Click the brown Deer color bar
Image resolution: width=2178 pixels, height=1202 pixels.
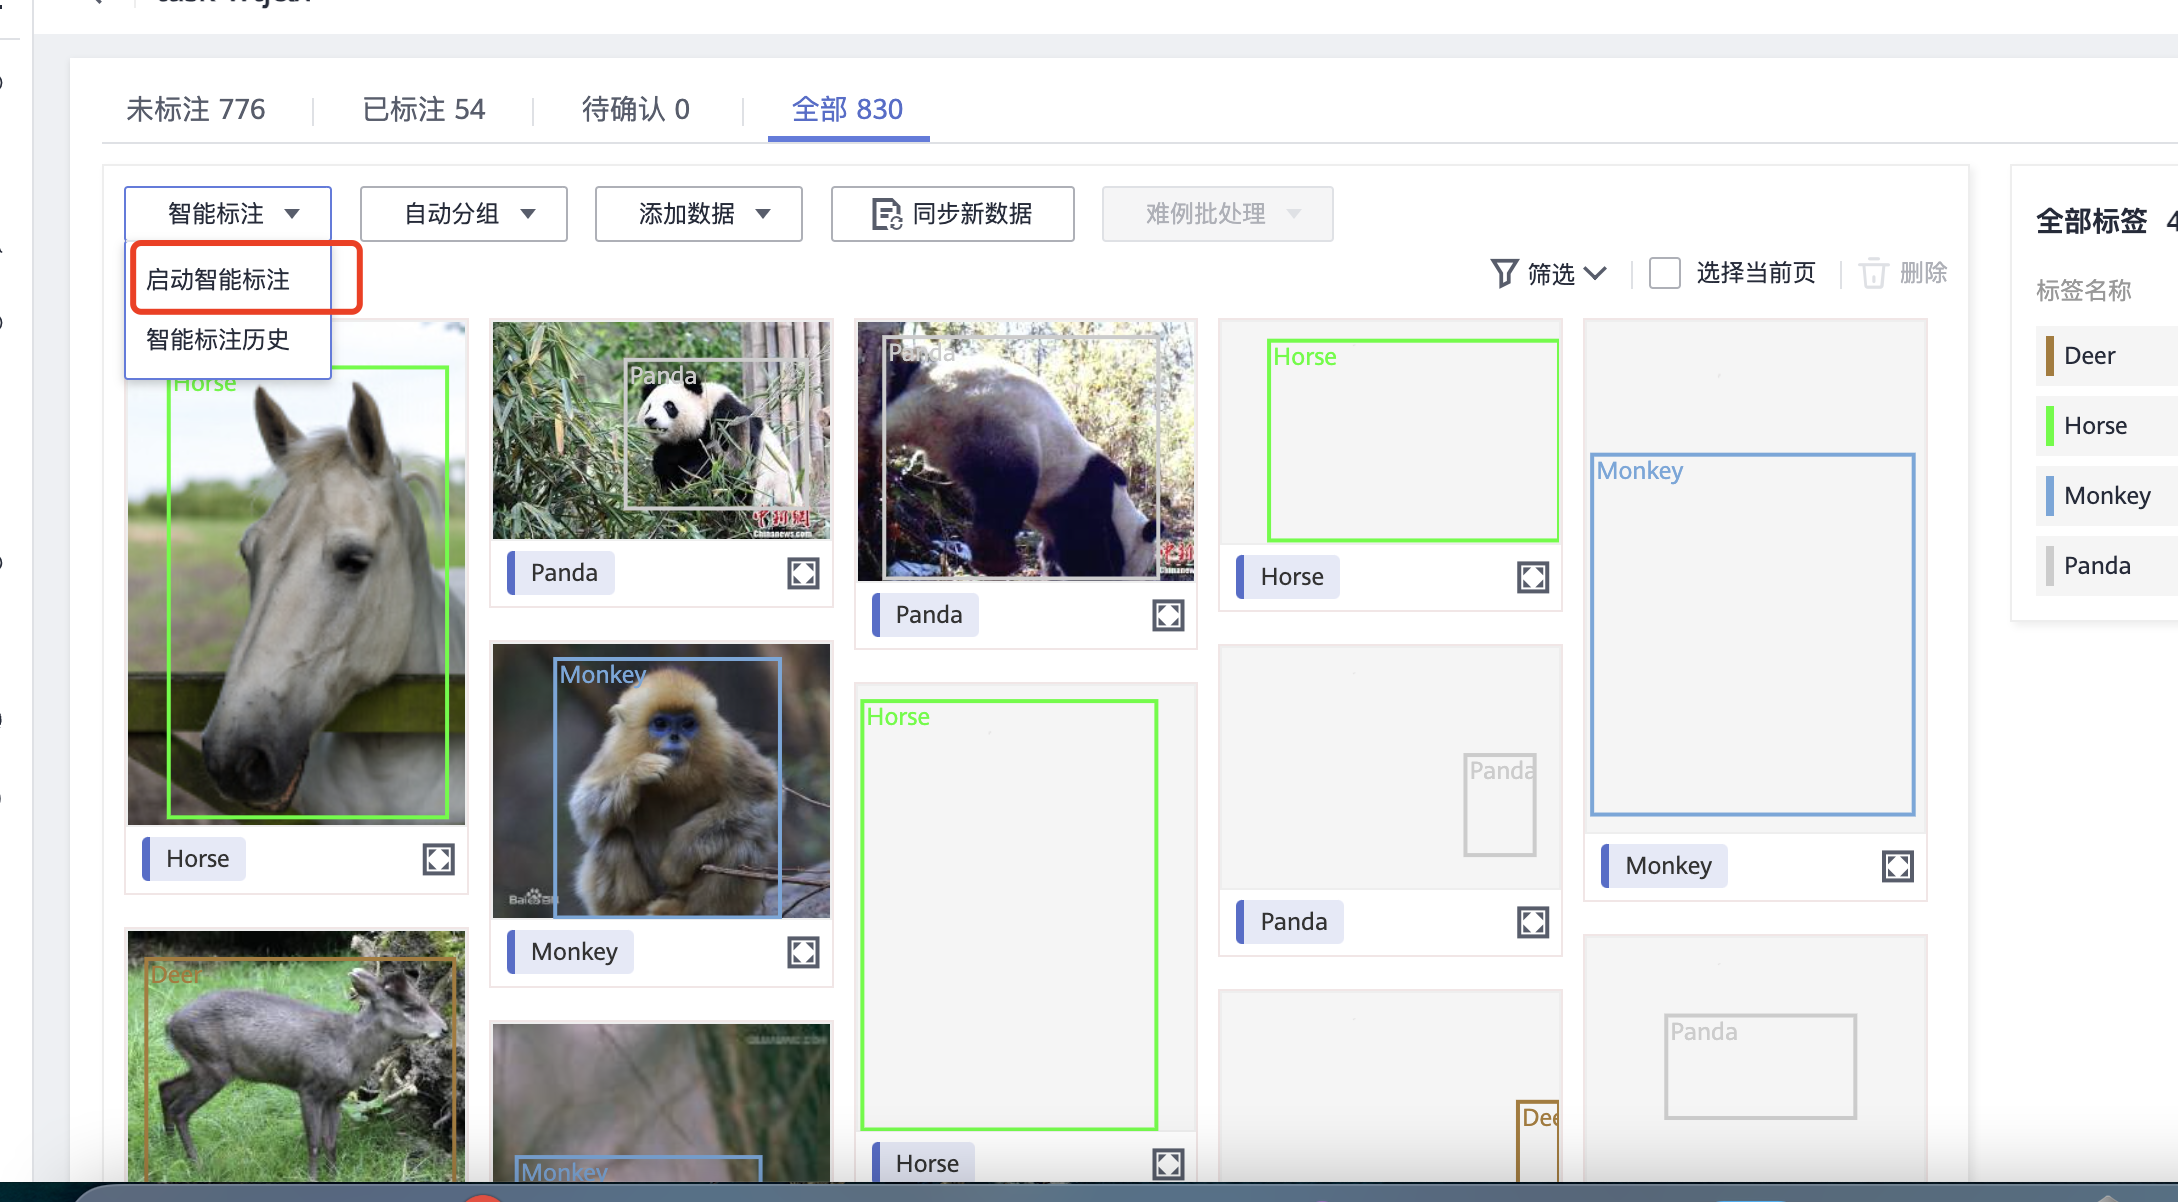pyautogui.click(x=2049, y=356)
